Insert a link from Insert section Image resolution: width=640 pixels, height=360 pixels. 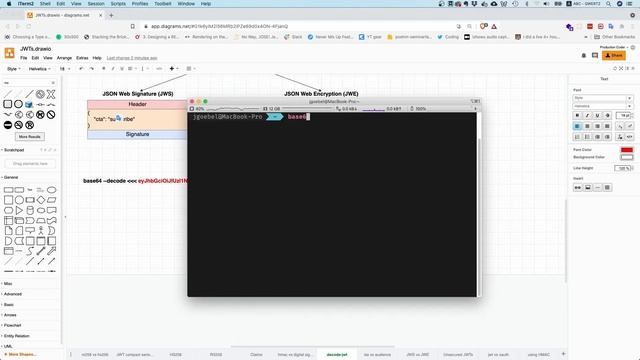click(x=578, y=187)
